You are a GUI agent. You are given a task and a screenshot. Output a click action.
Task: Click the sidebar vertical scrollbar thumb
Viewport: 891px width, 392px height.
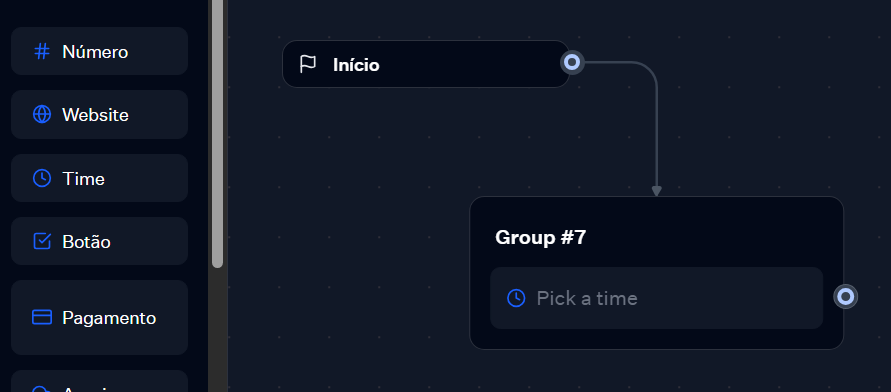[x=217, y=134]
